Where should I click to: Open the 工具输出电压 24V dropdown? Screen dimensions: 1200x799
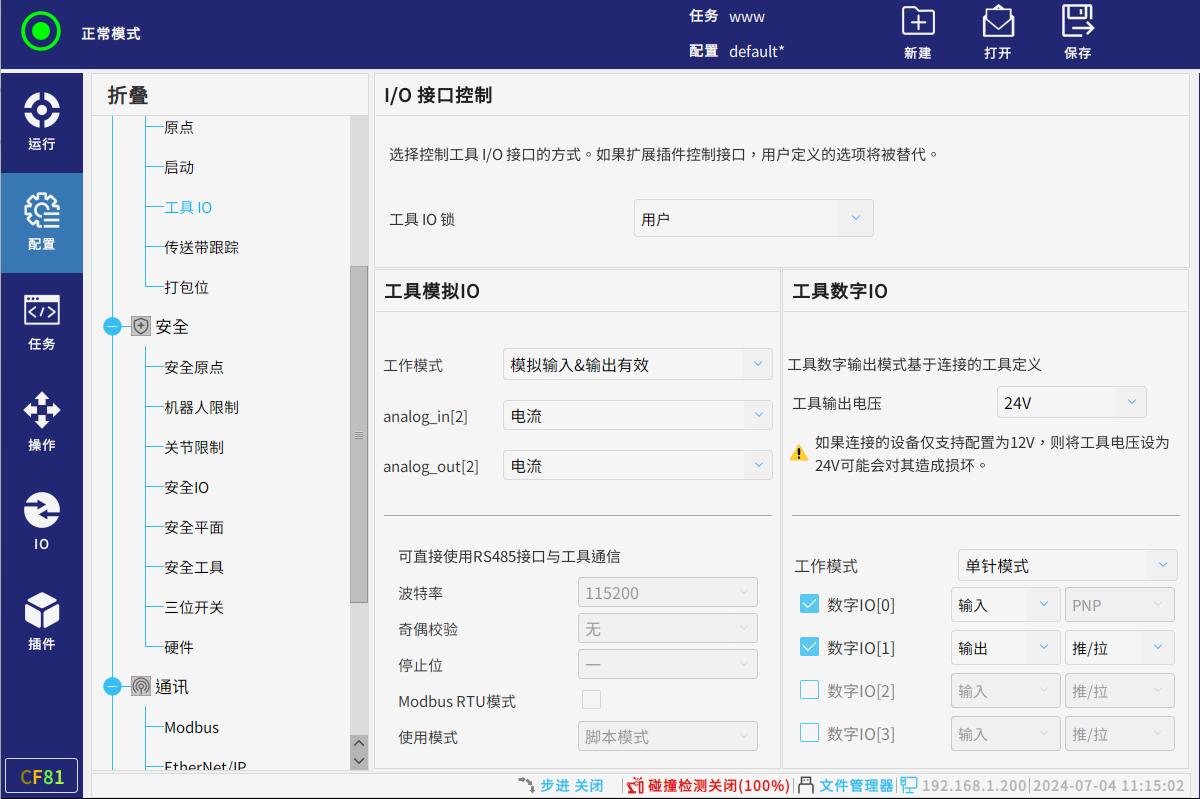click(1071, 403)
